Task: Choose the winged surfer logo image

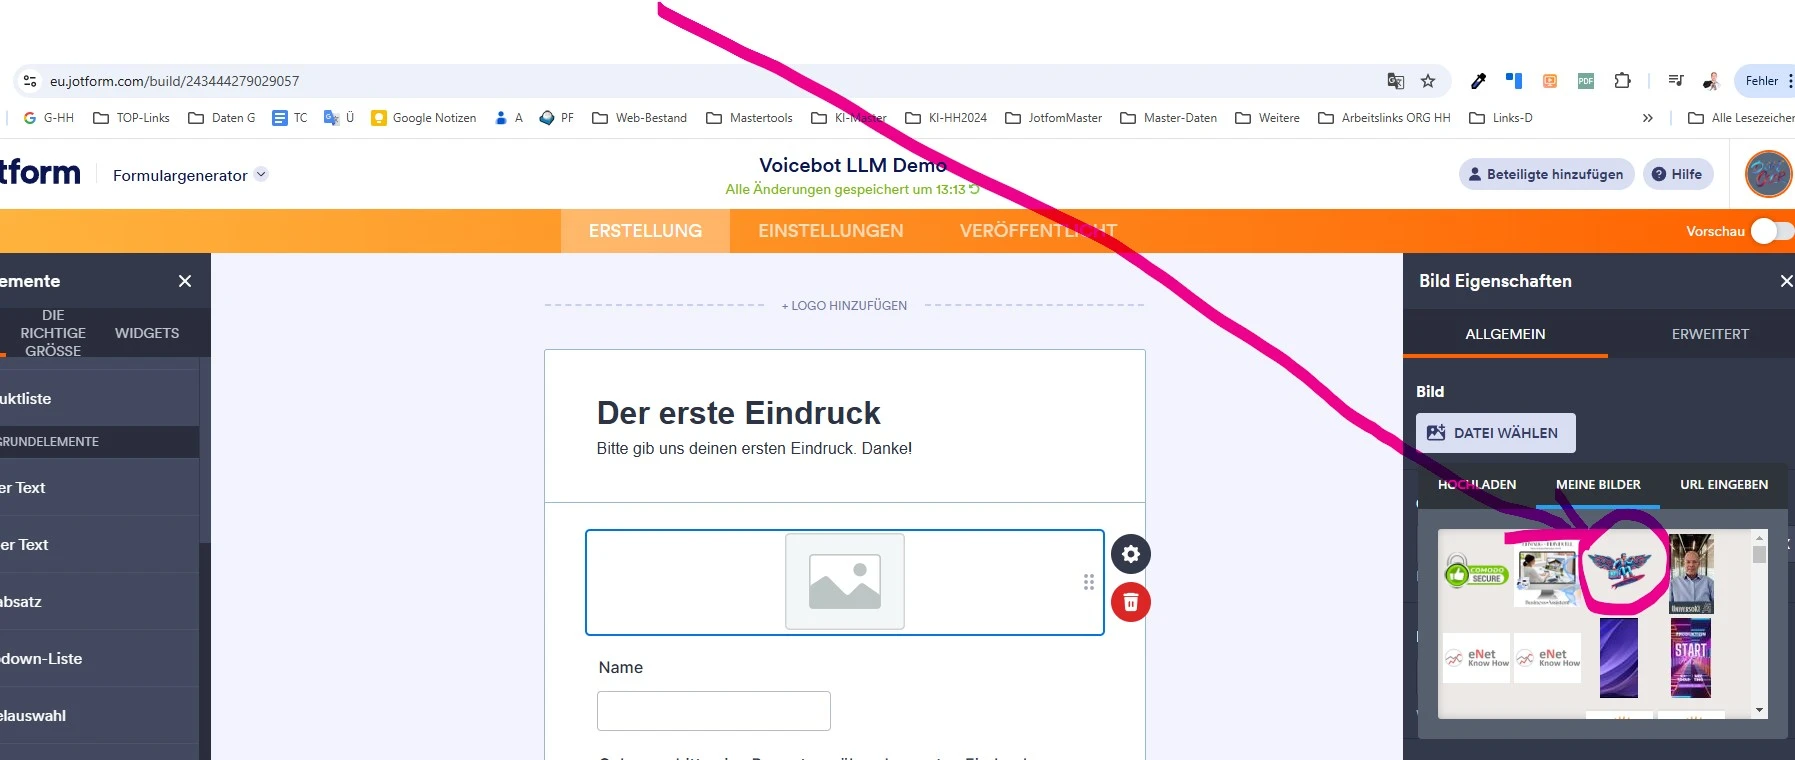Action: 1620,568
